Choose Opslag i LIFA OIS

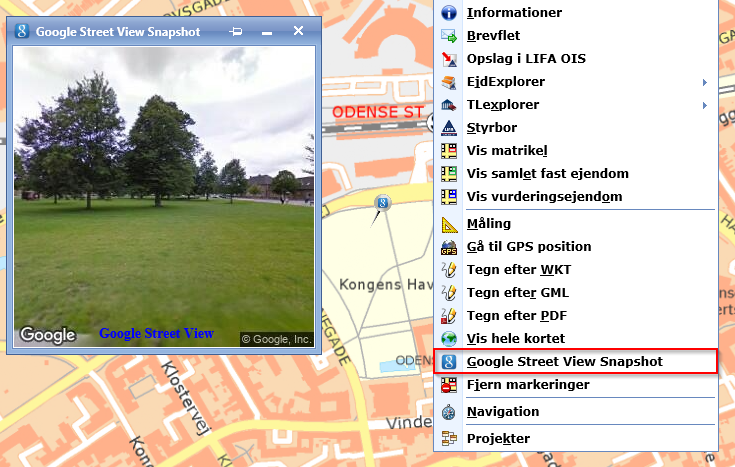point(576,59)
